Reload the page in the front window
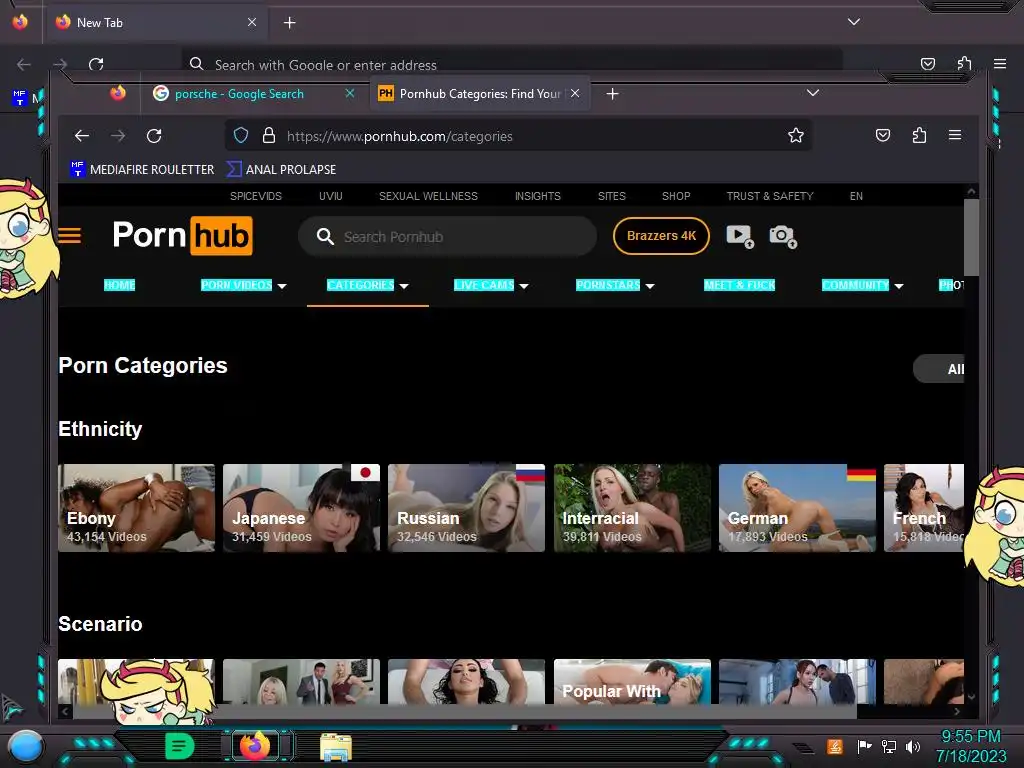1024x768 pixels. (154, 136)
